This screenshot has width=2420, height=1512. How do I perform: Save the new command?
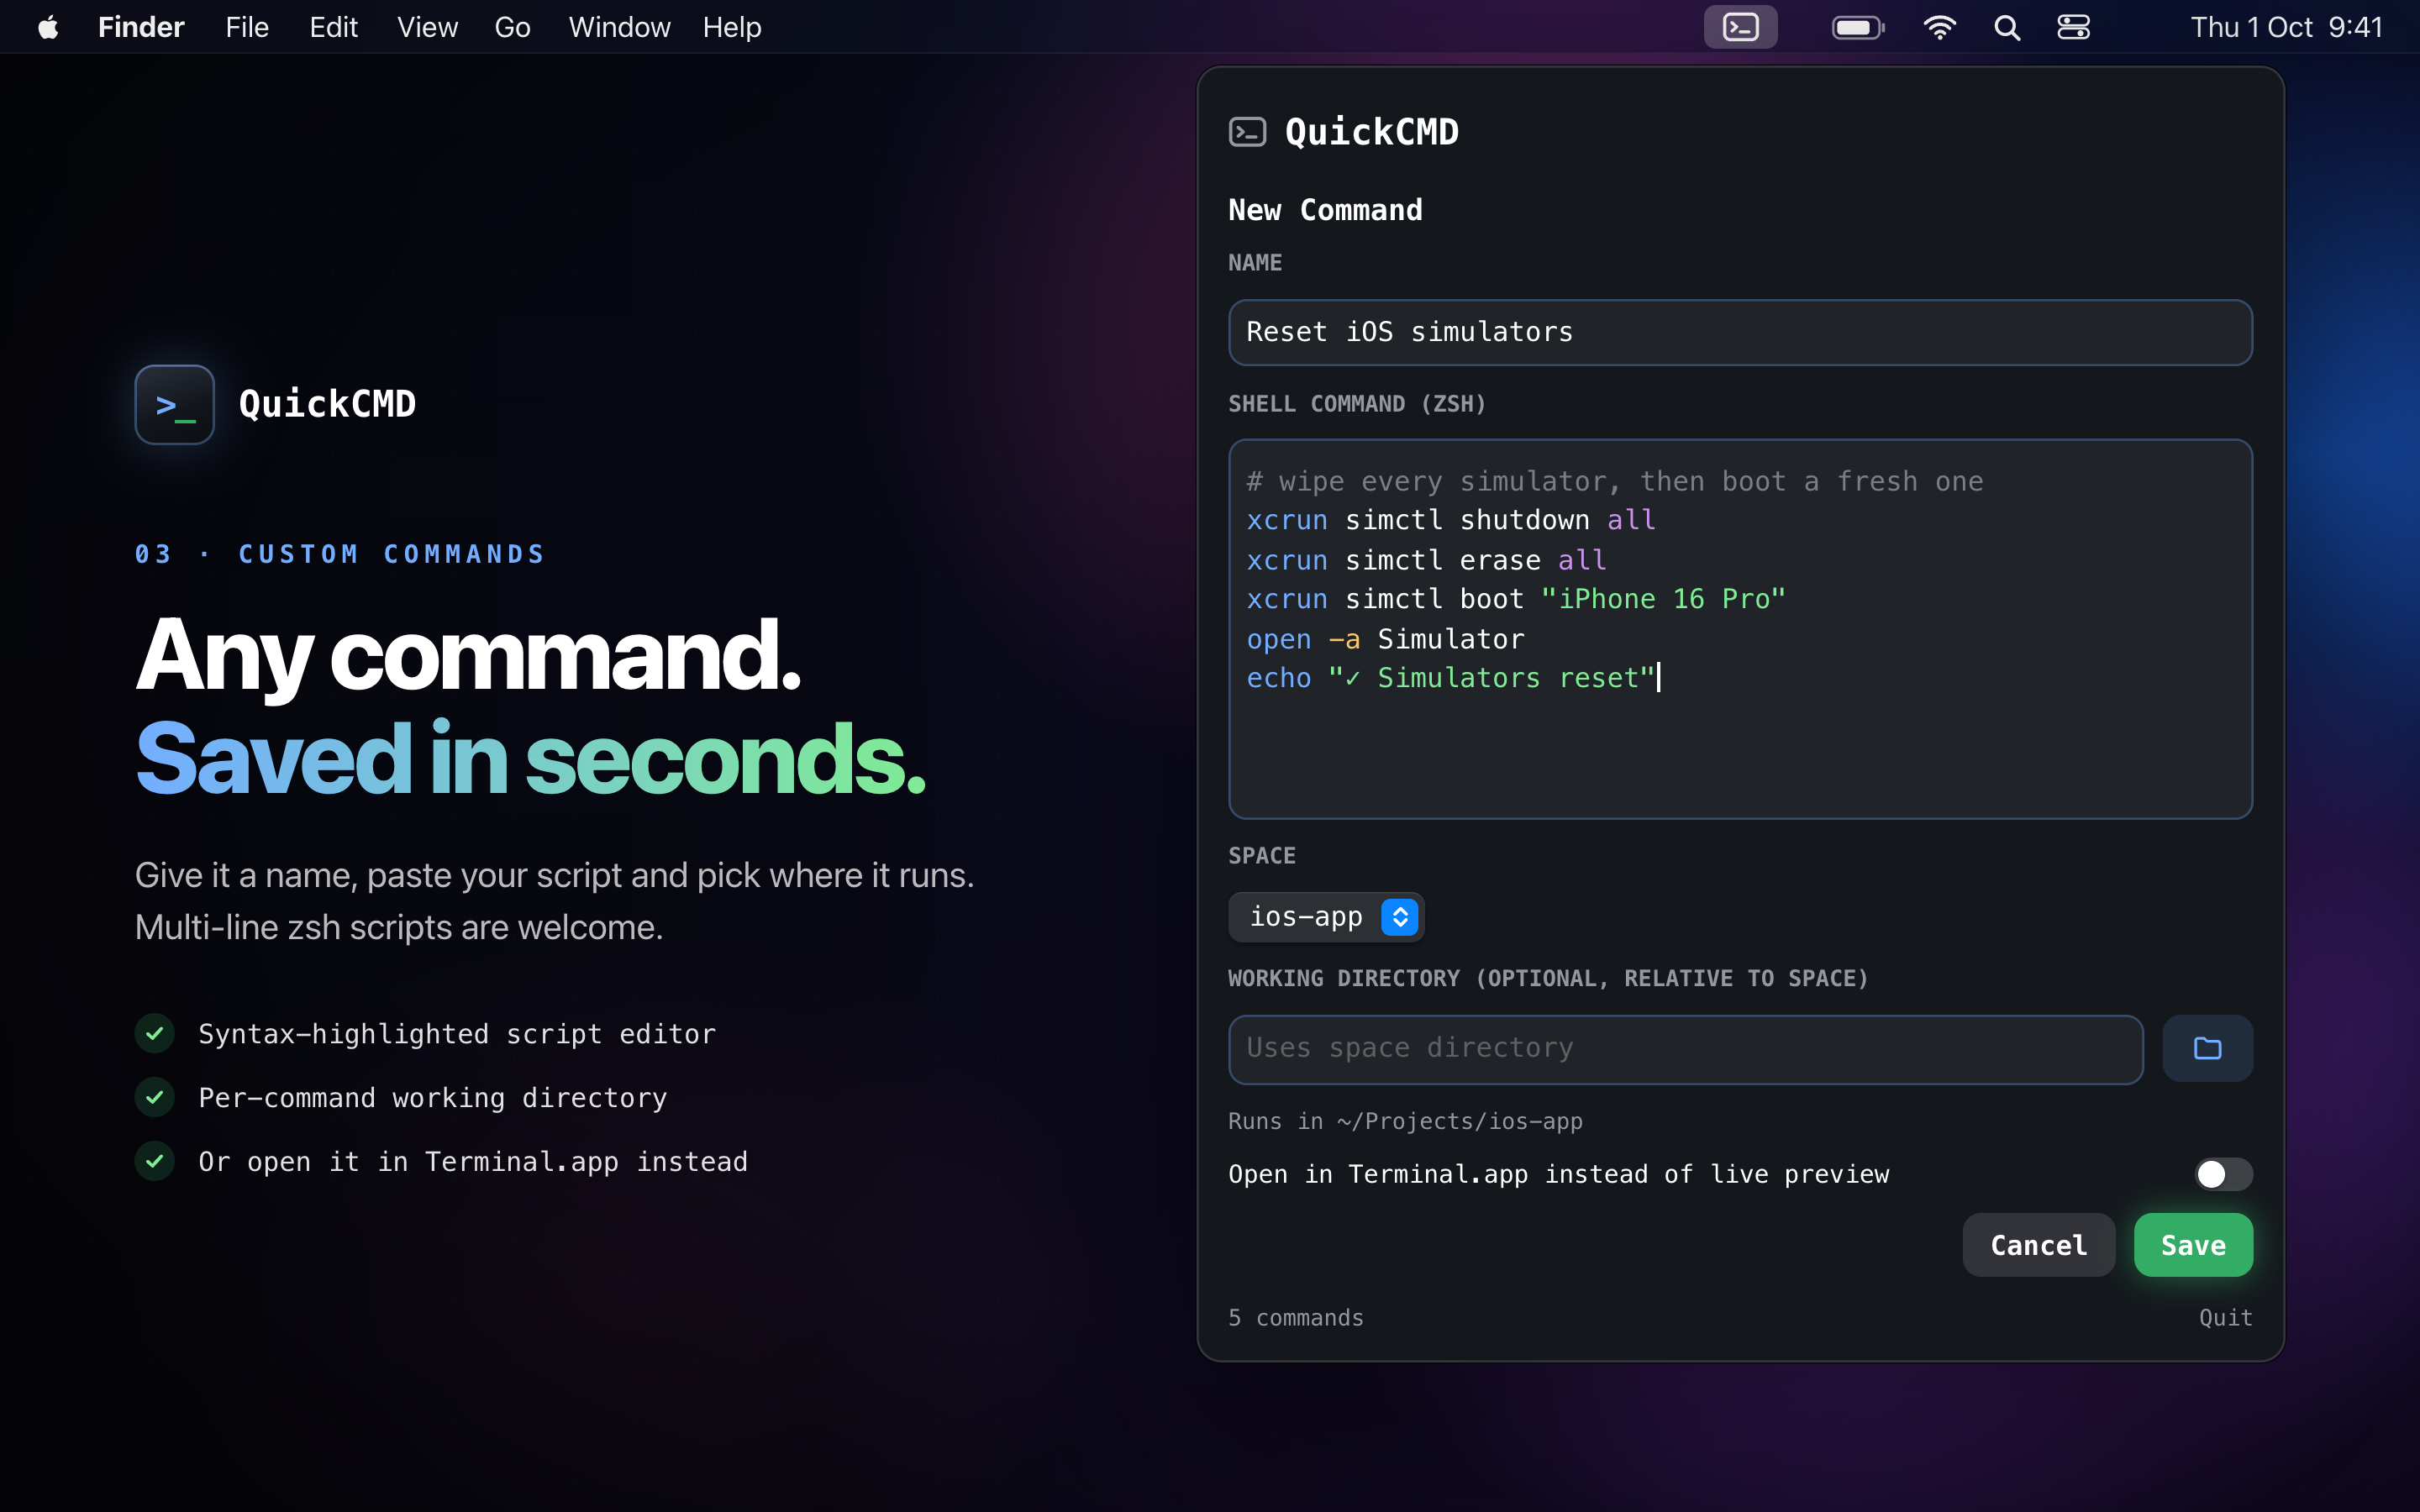pos(2193,1245)
